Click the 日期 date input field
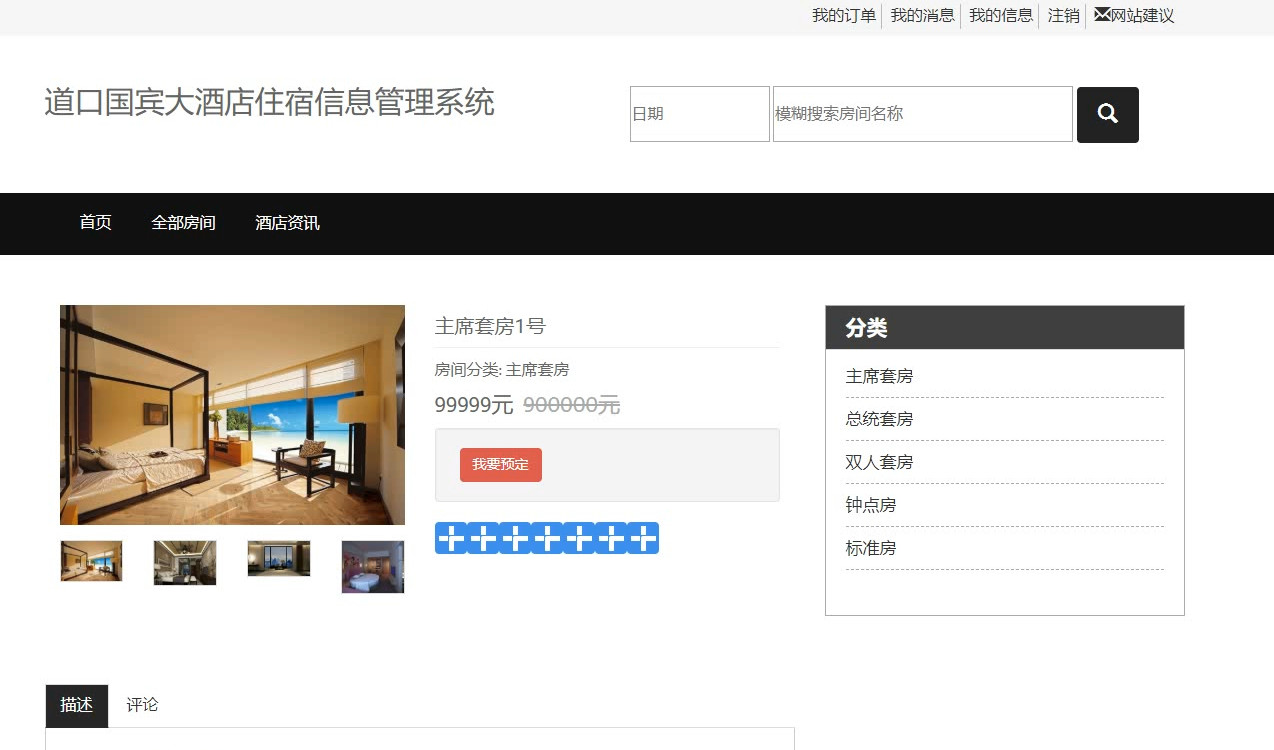This screenshot has width=1274, height=750. tap(700, 114)
